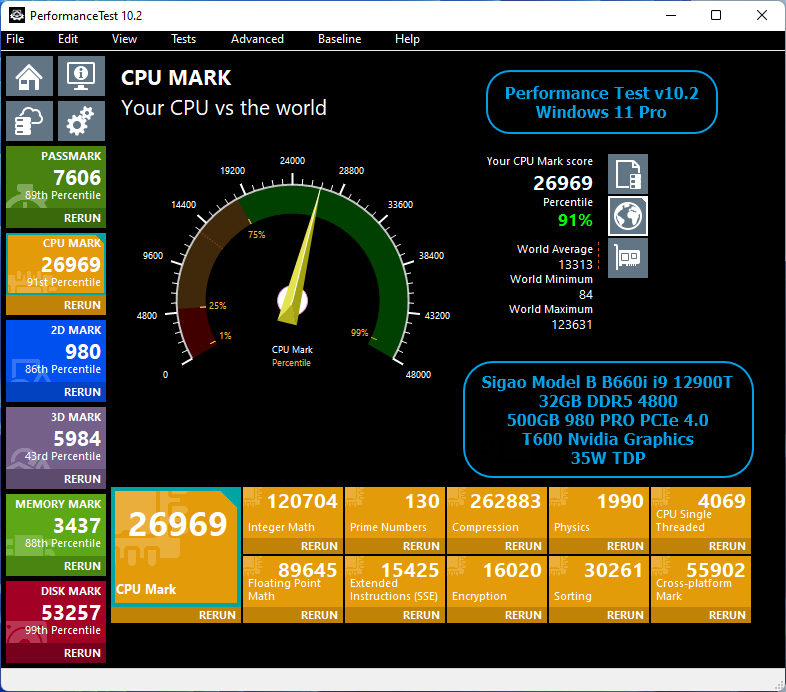Click the Home icon in sidebar
The image size is (786, 692).
(x=30, y=76)
